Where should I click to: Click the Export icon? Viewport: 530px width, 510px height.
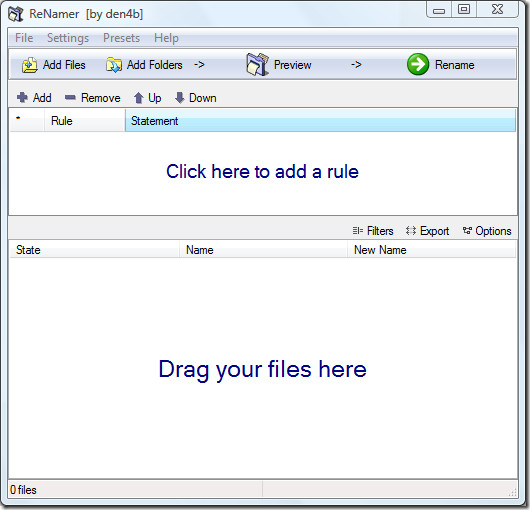[x=411, y=231]
